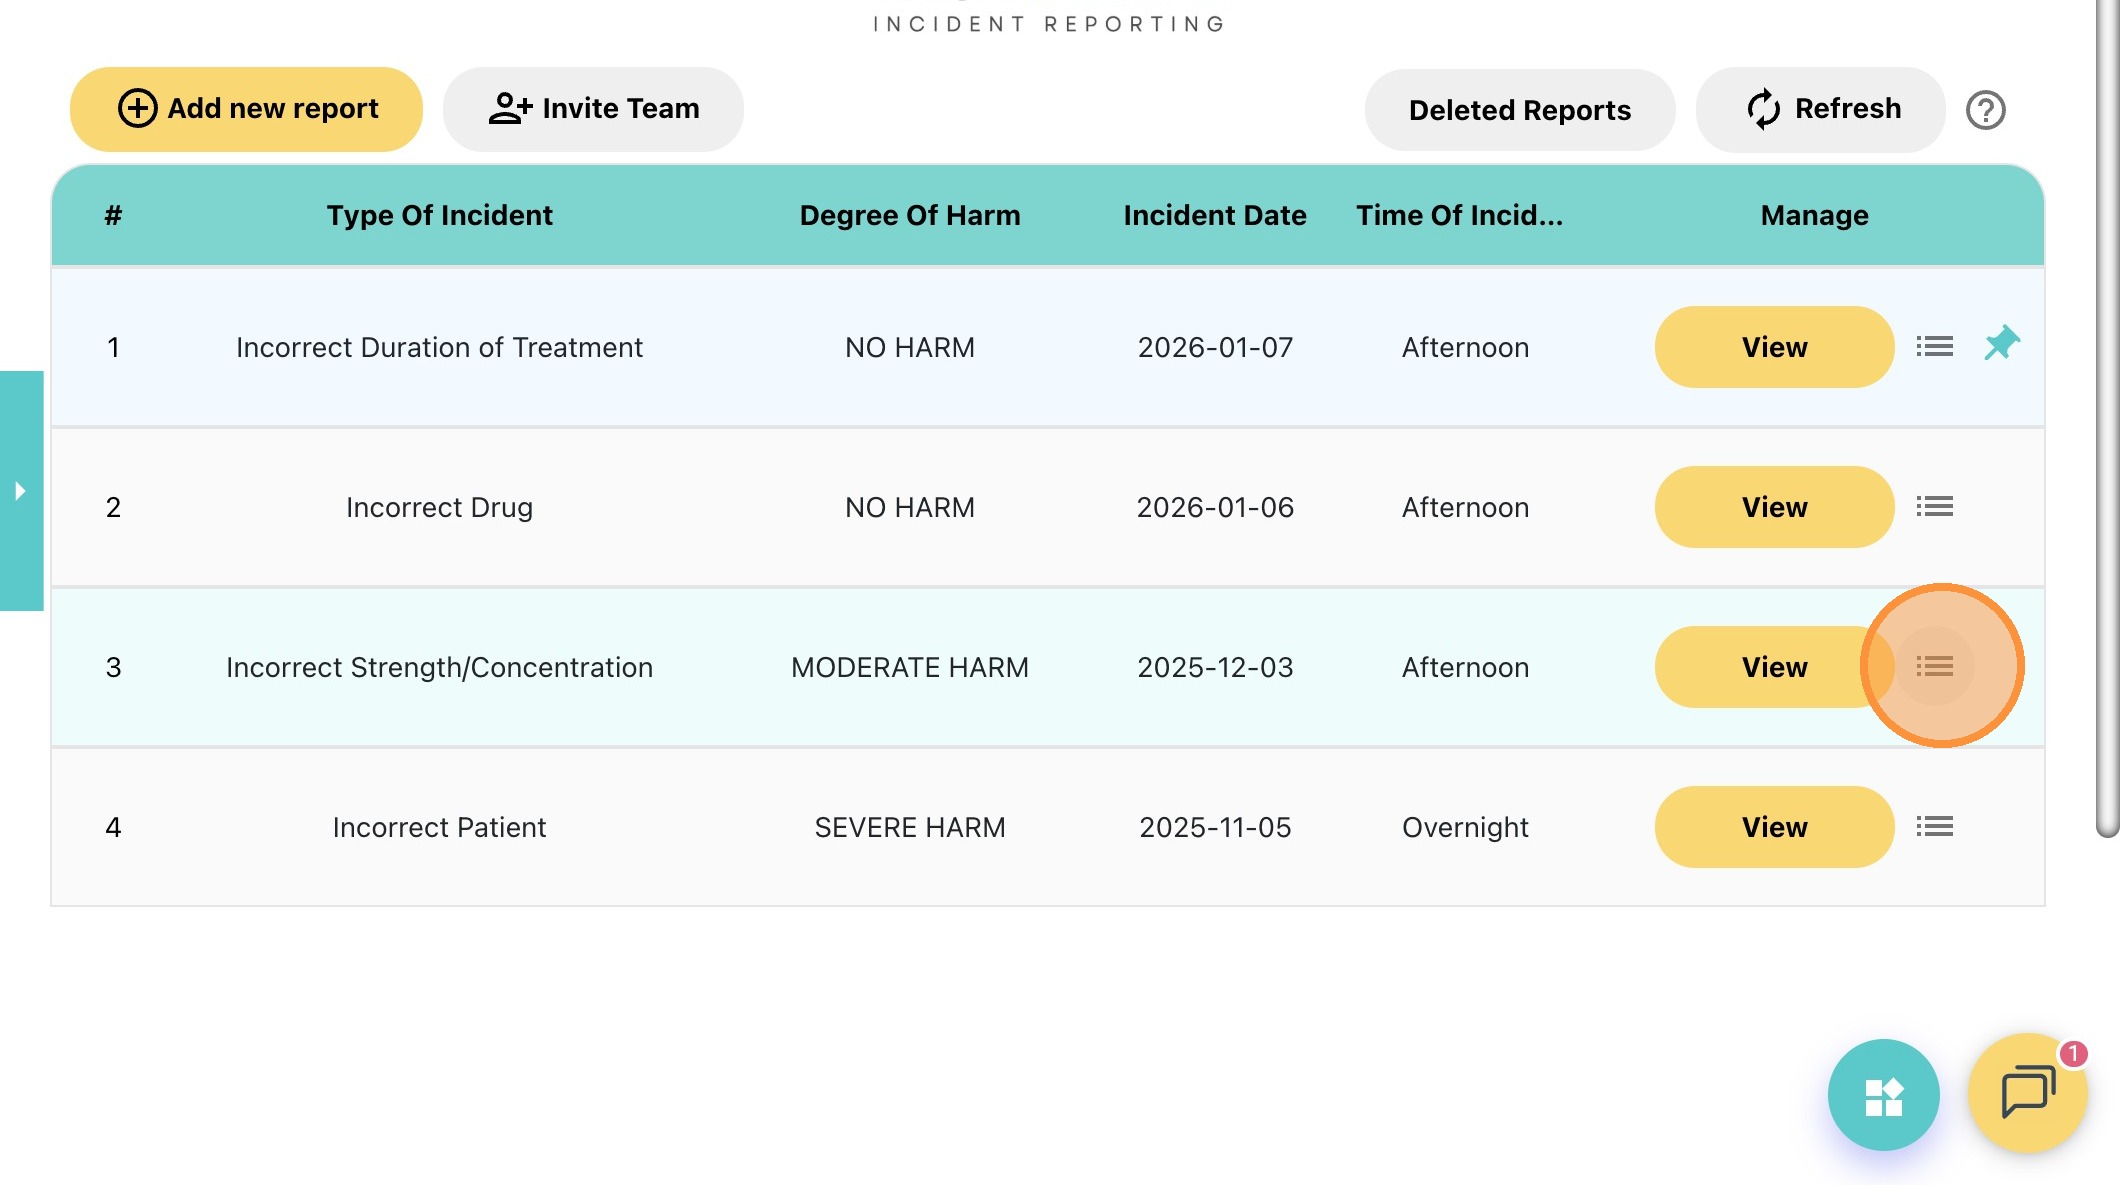Click the vertical page scrollbar
The image size is (2120, 1185).
click(x=2107, y=420)
